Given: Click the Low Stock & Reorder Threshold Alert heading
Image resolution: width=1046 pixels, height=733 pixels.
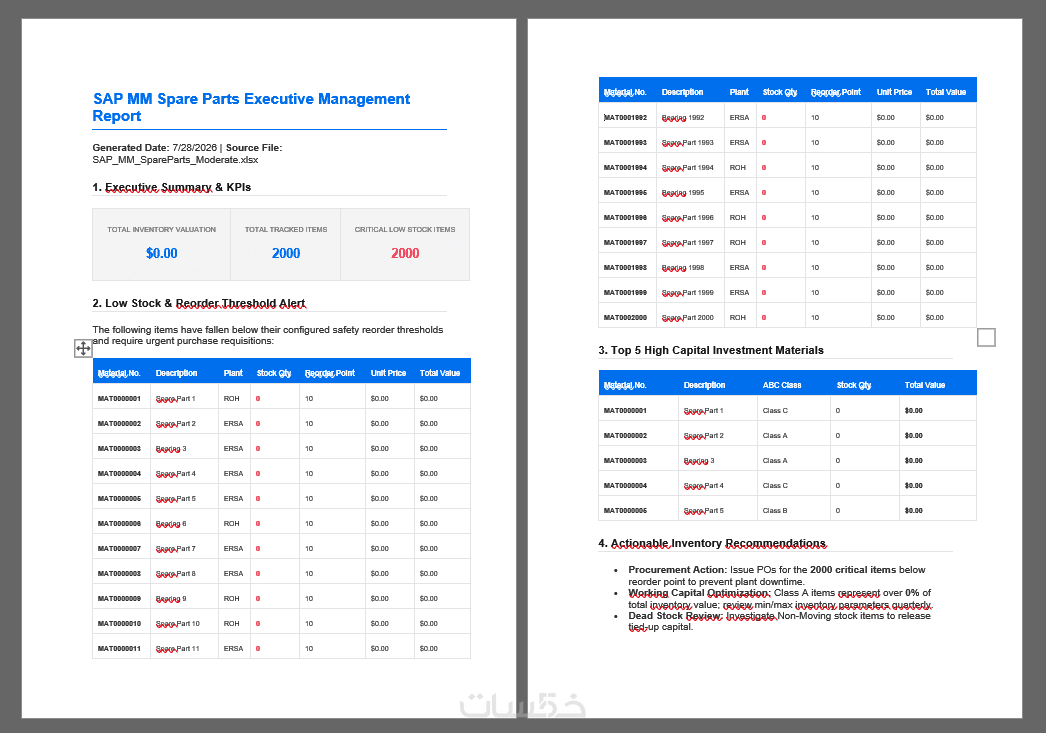Looking at the screenshot, I should coord(199,303).
